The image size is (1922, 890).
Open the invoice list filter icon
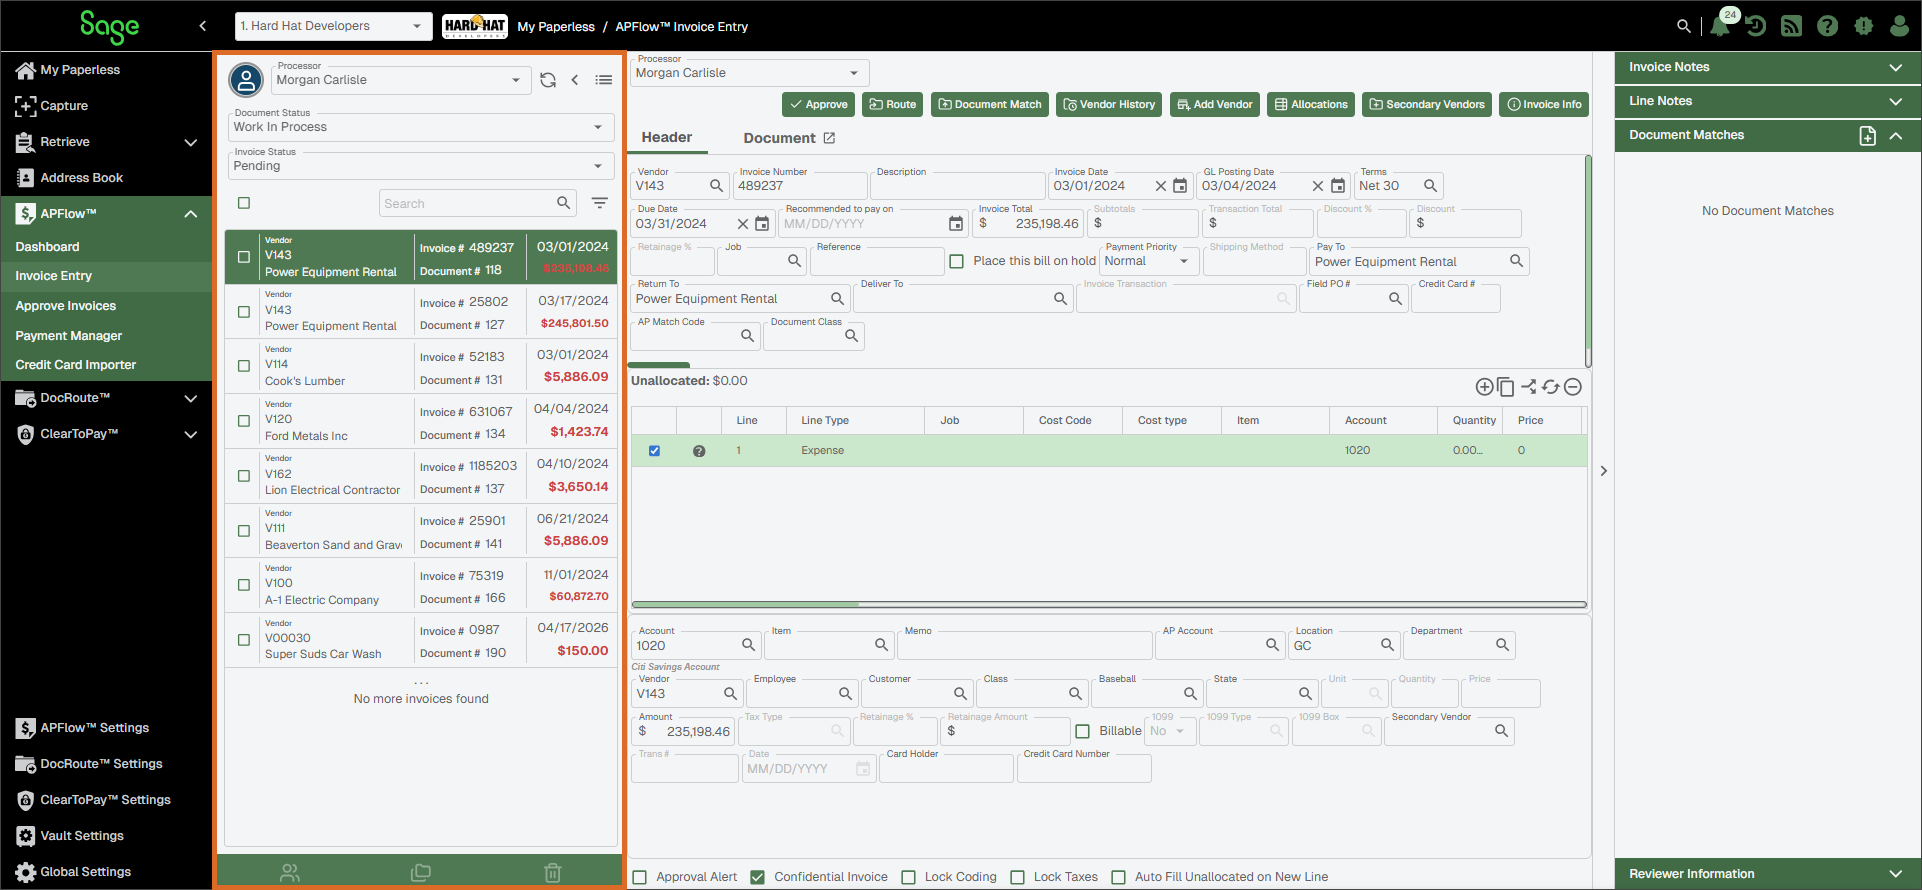[x=600, y=203]
